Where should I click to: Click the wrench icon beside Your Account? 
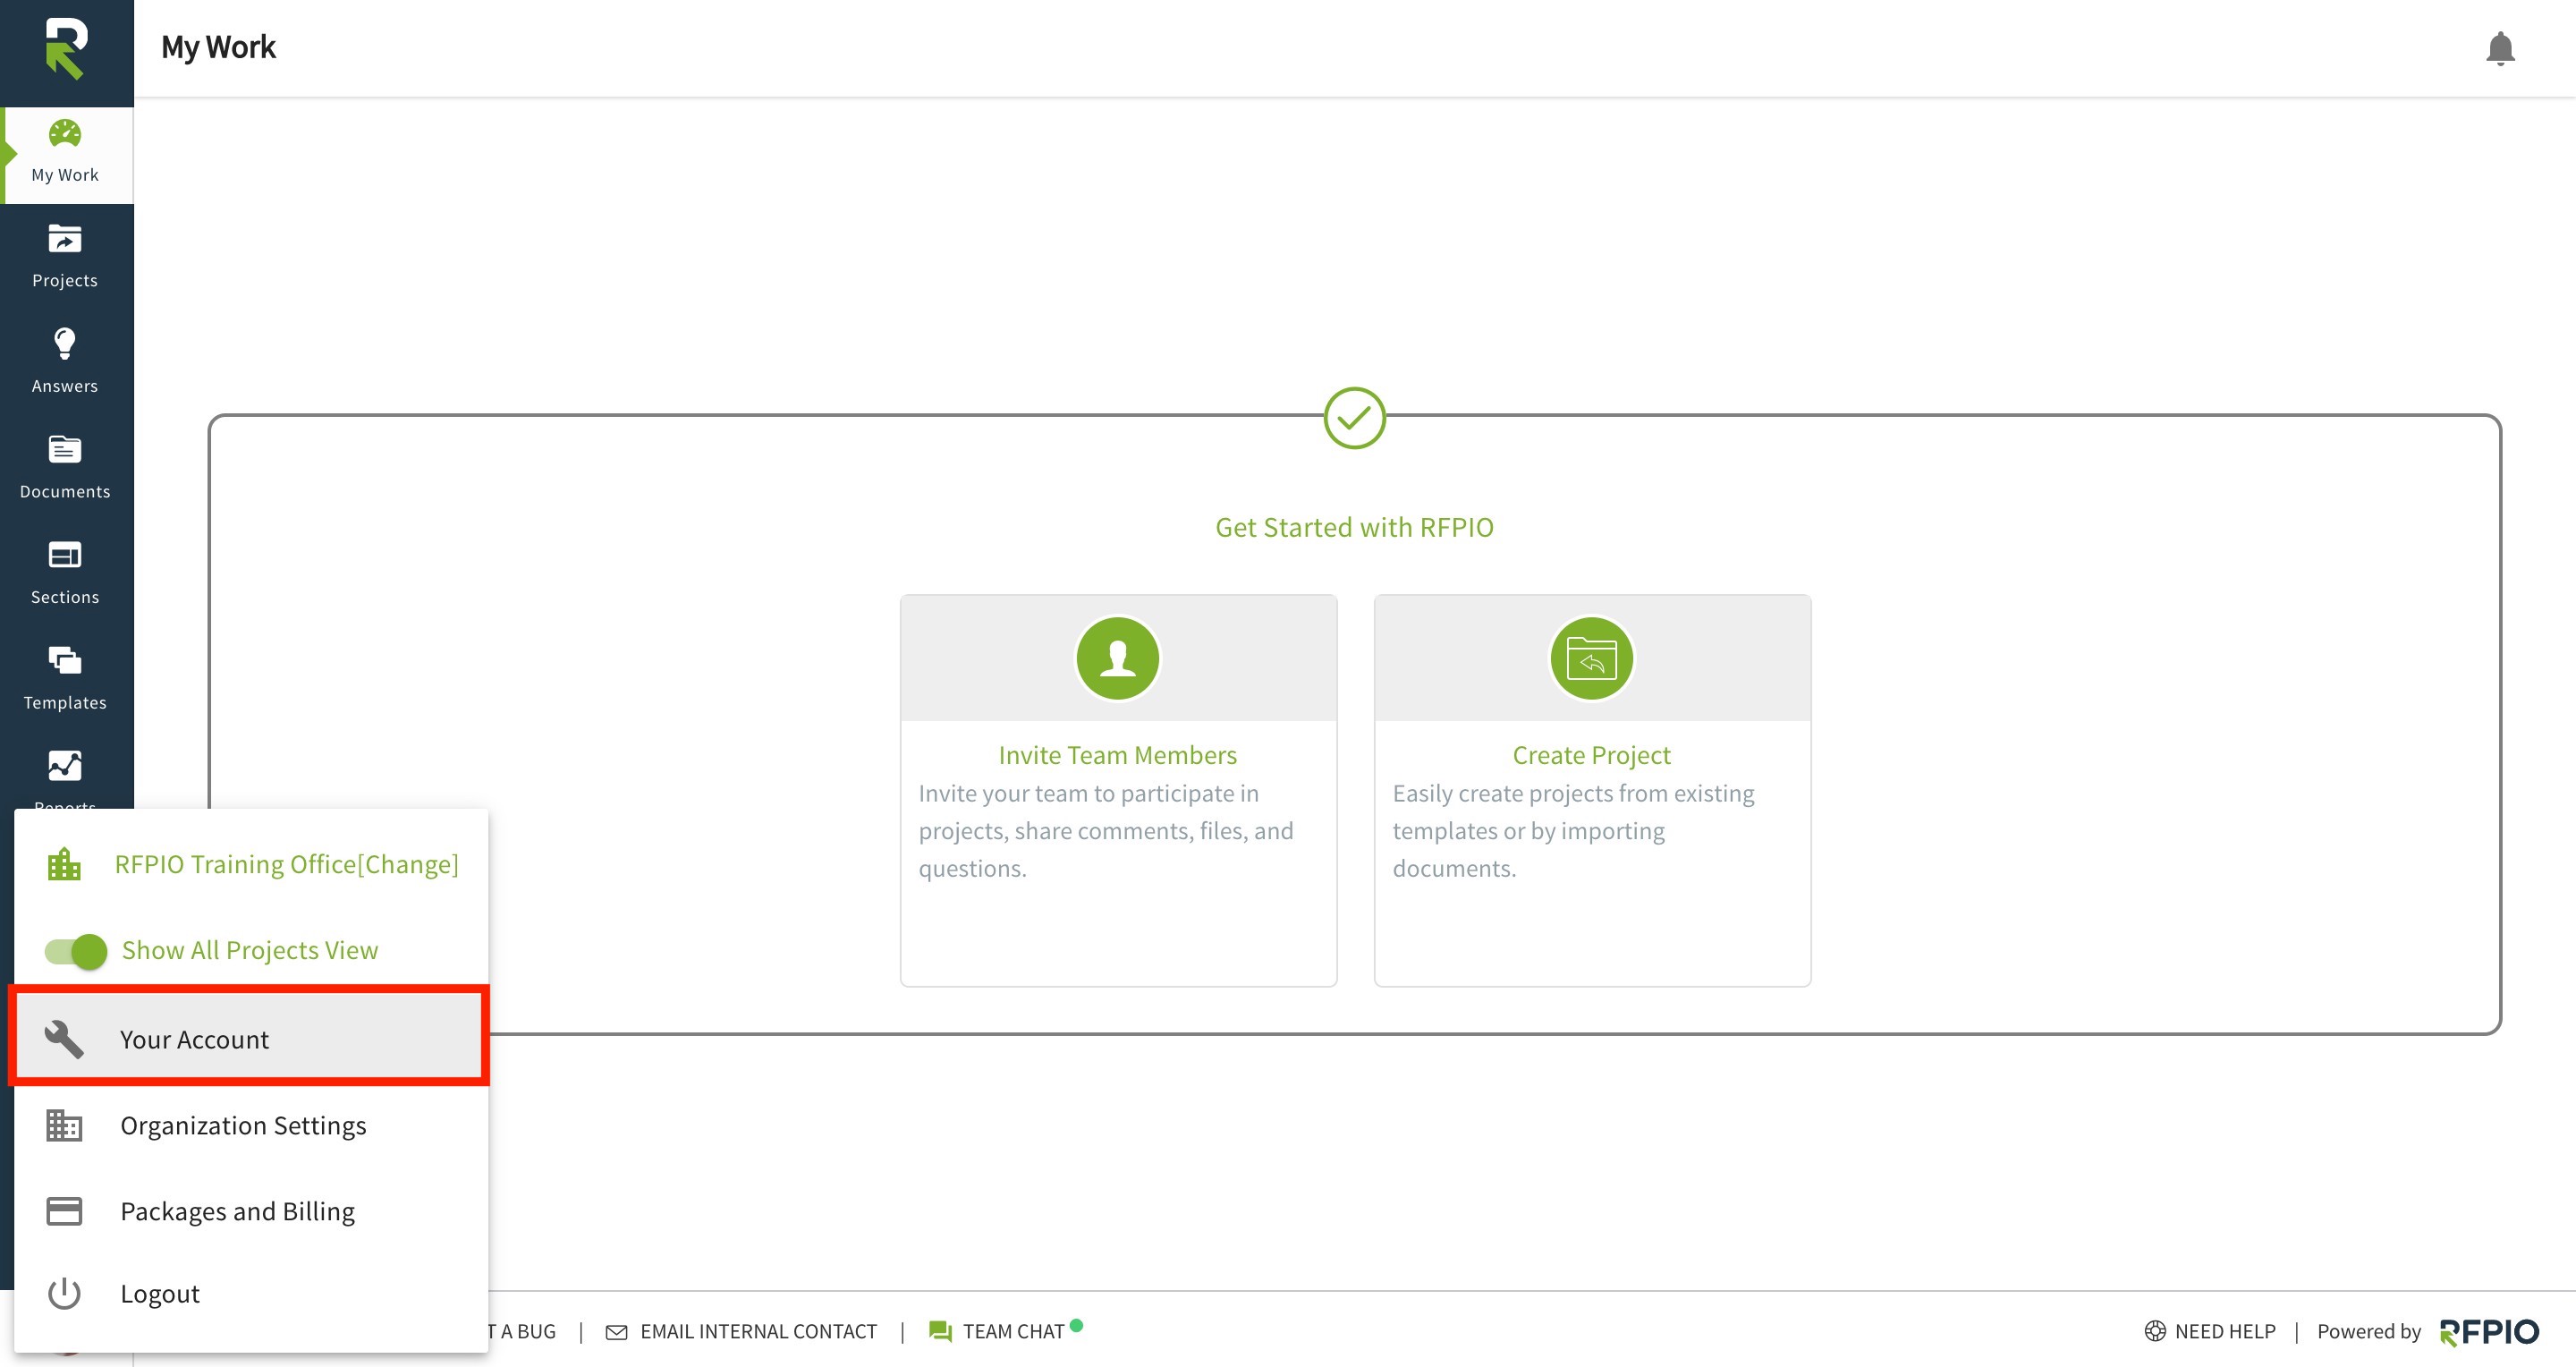(x=64, y=1039)
